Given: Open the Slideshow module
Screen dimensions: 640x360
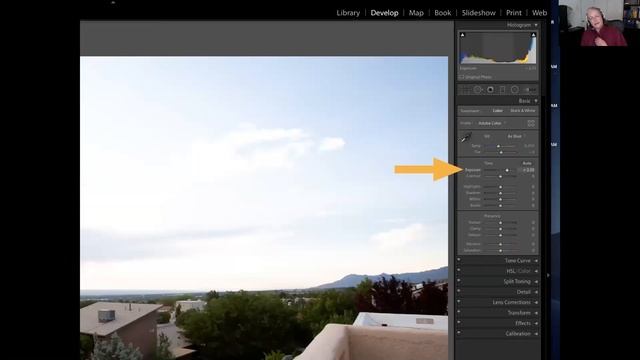Looking at the screenshot, I should tap(478, 13).
